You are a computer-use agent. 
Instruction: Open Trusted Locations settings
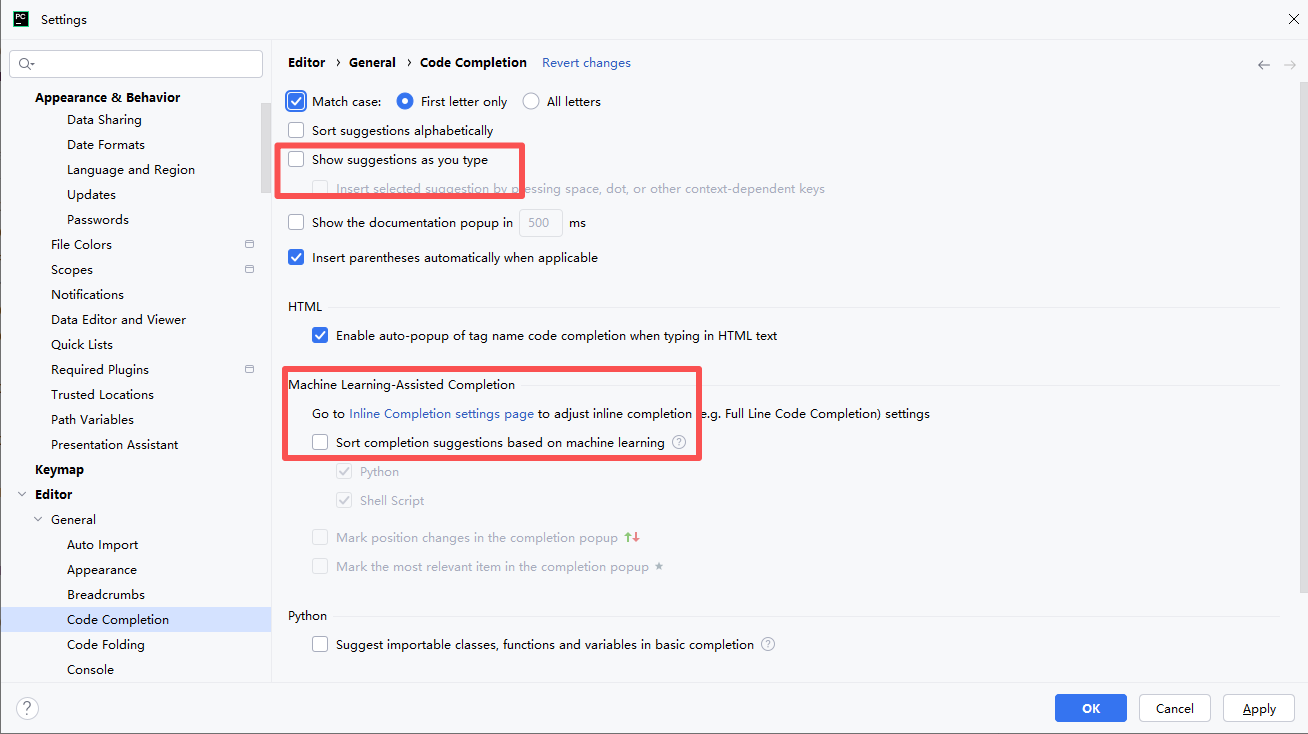click(102, 394)
